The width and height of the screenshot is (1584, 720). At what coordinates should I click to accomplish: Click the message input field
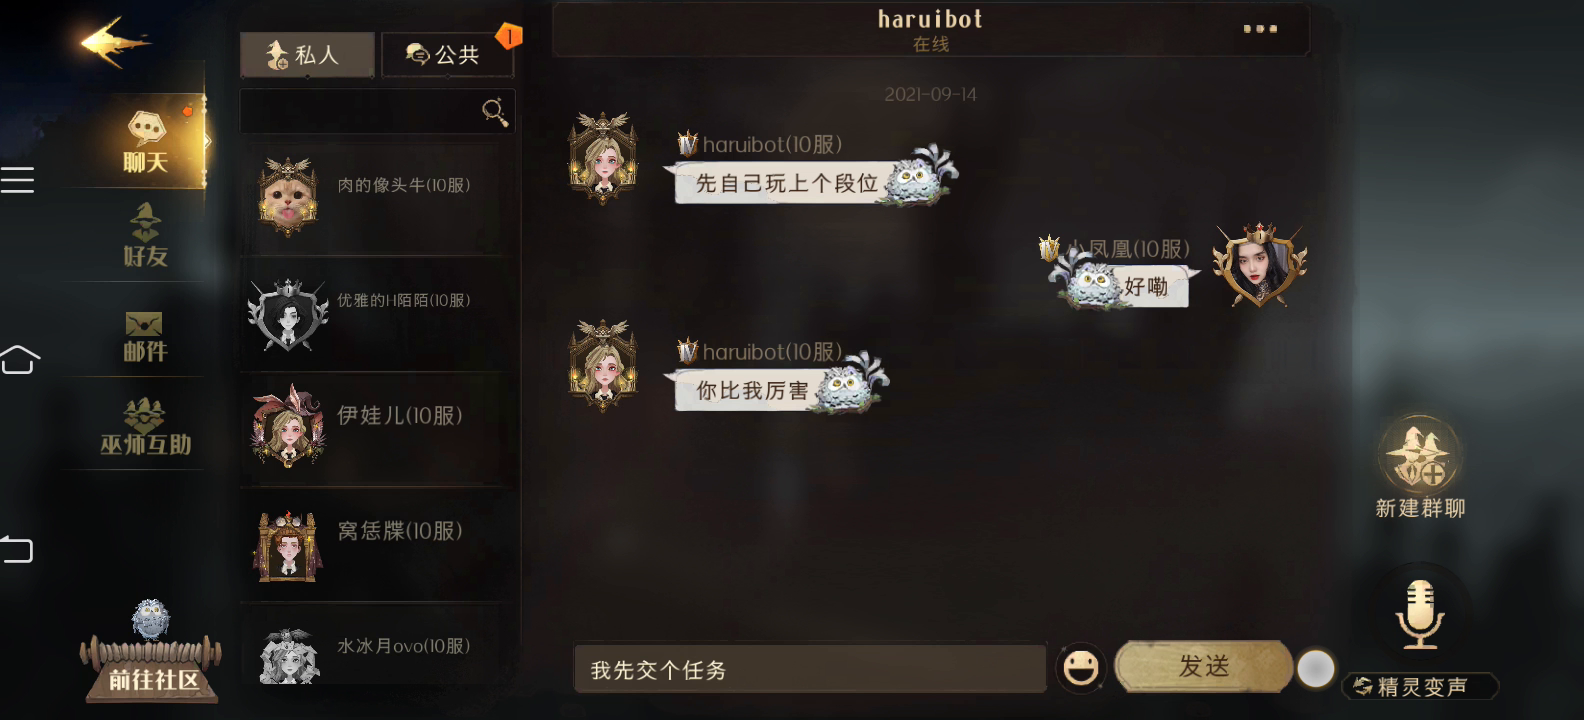coord(810,669)
